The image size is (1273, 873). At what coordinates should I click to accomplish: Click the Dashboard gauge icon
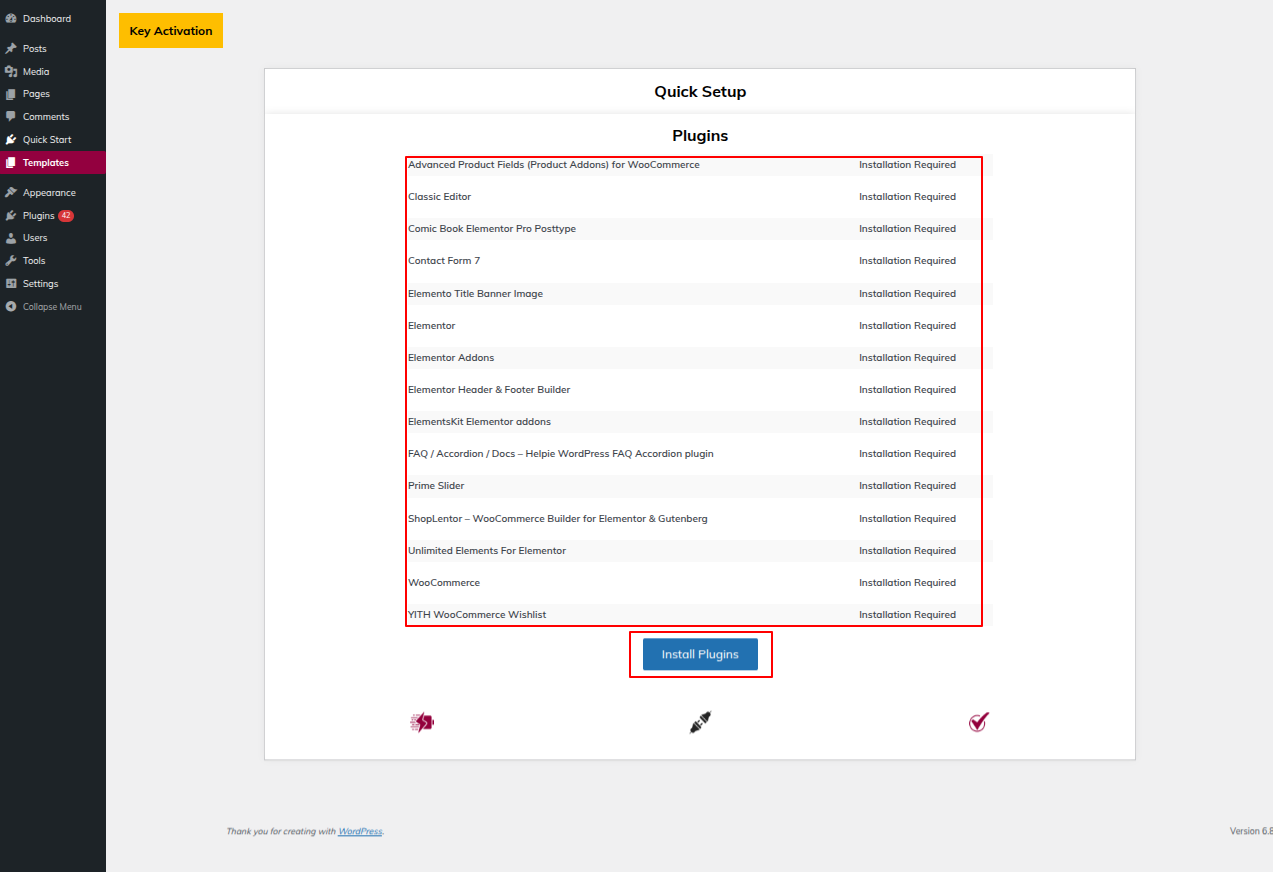point(11,19)
